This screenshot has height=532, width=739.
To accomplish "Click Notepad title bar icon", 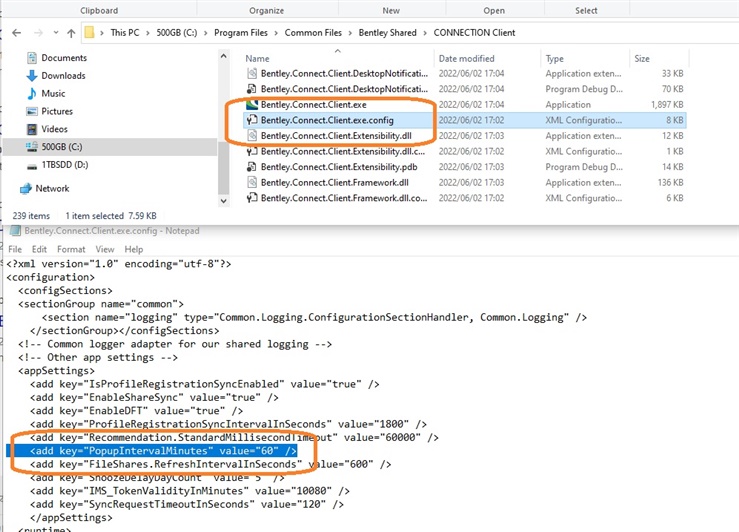I will 15,230.
